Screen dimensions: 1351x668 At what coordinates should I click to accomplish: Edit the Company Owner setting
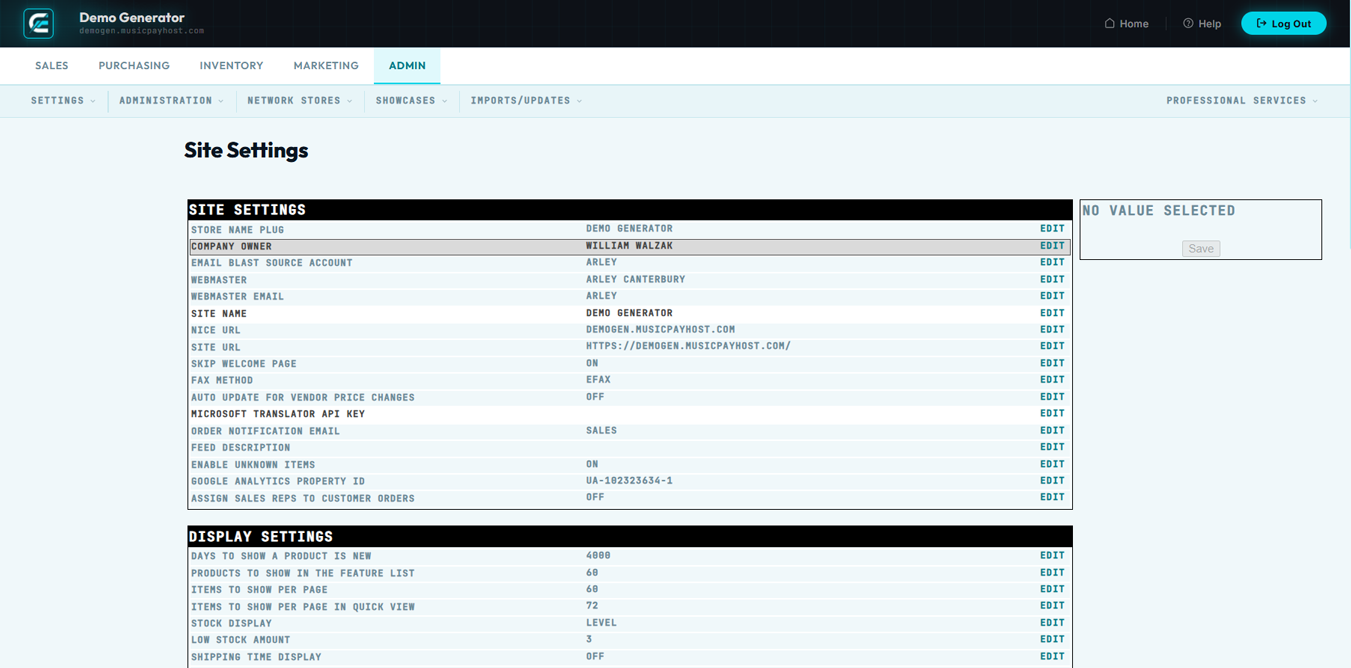point(1052,246)
